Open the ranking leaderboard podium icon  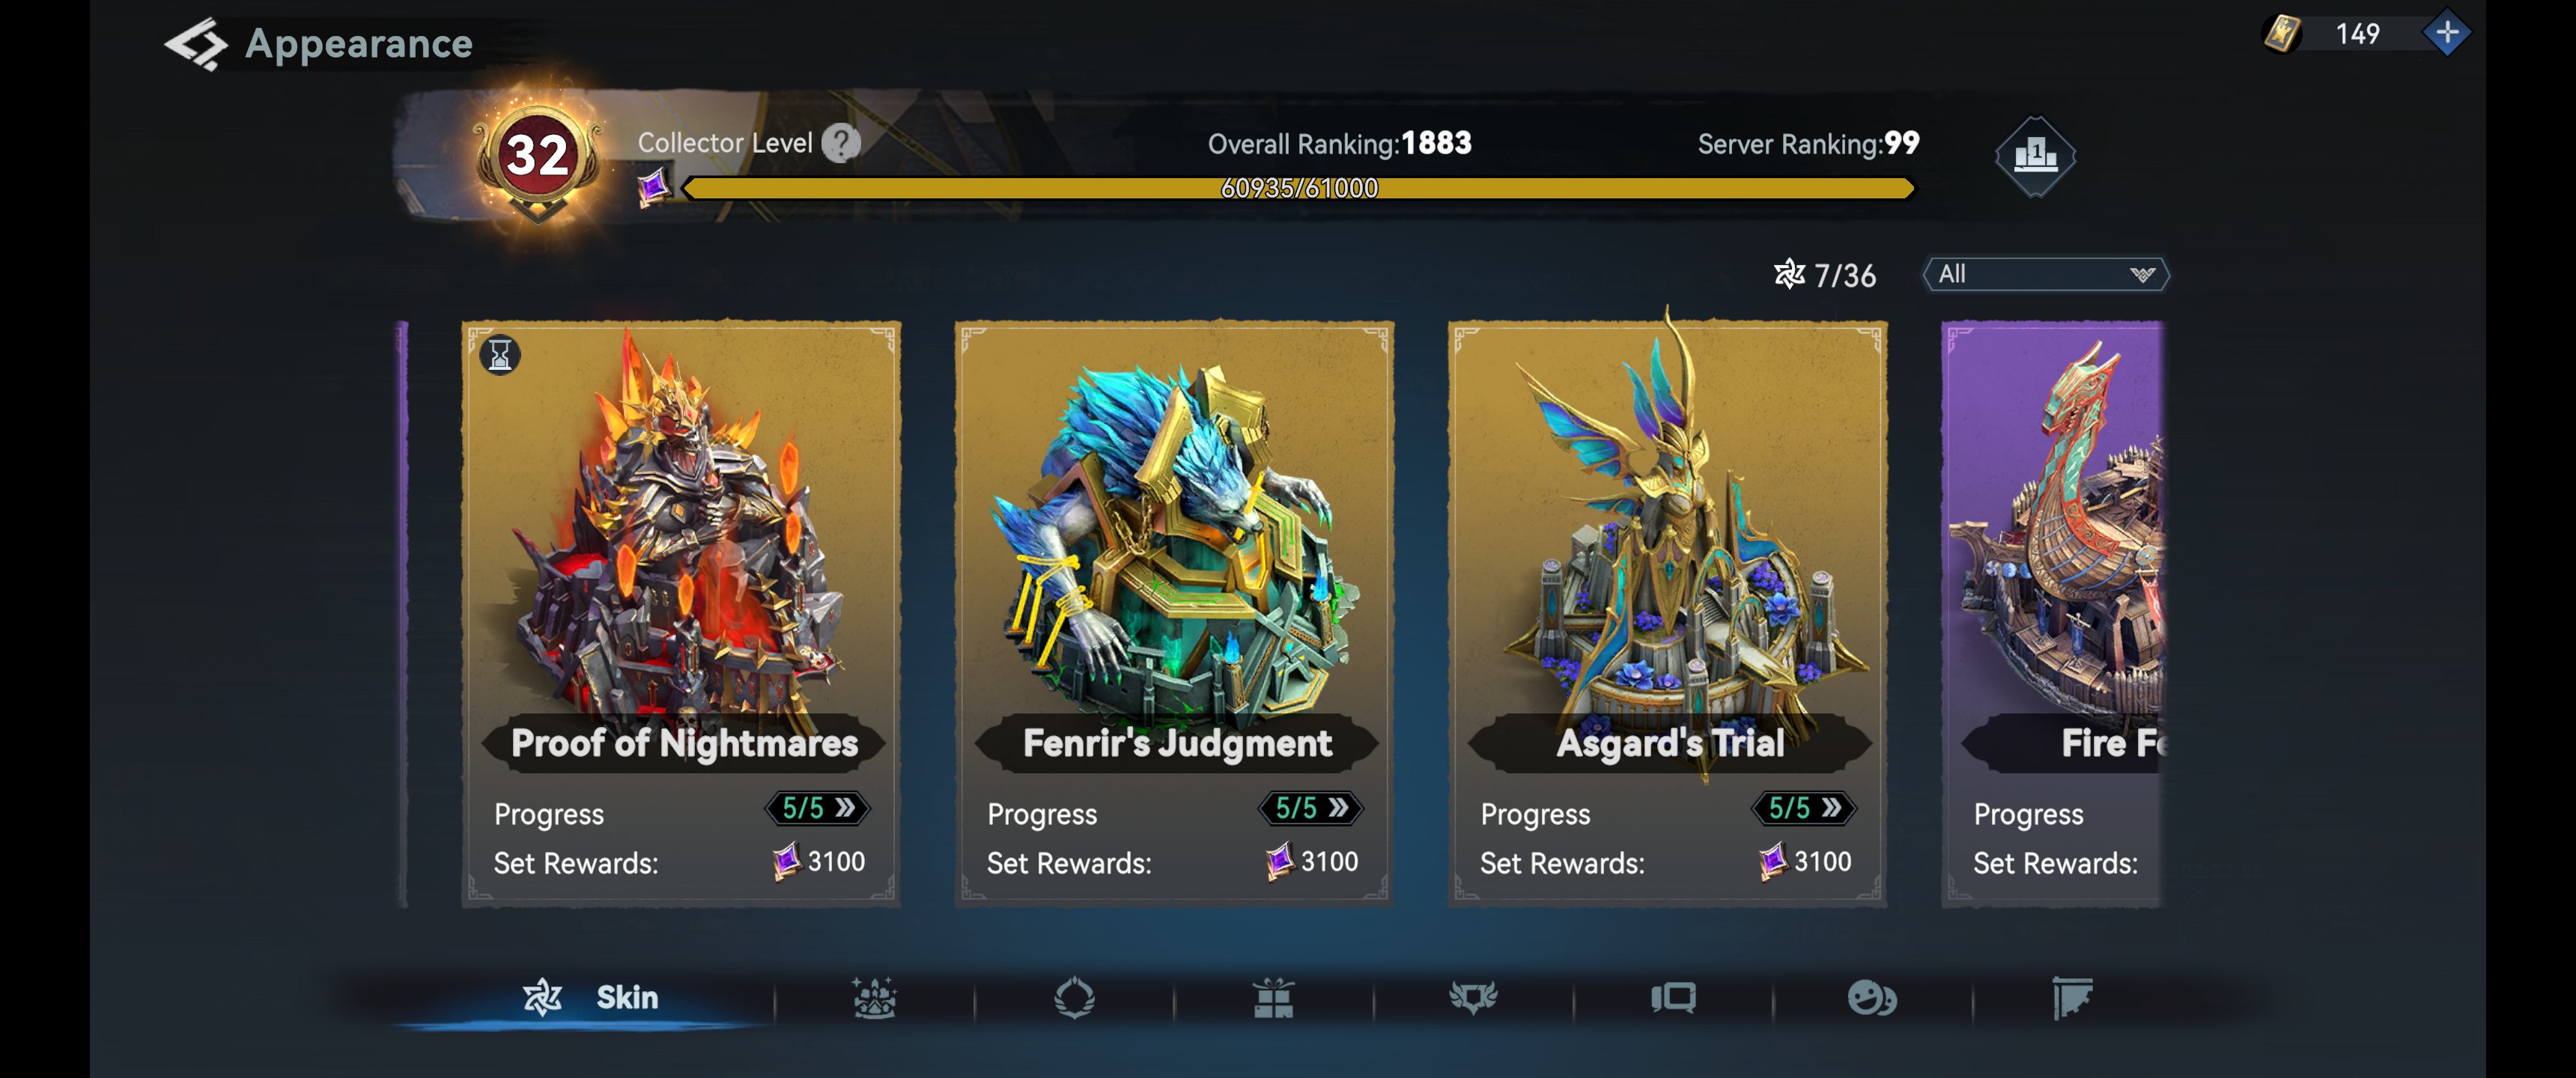tap(2035, 156)
